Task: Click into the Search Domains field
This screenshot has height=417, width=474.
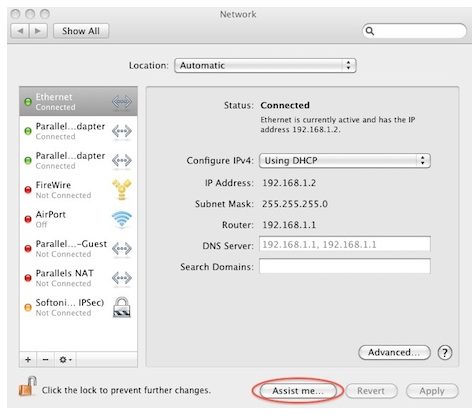Action: 345,266
